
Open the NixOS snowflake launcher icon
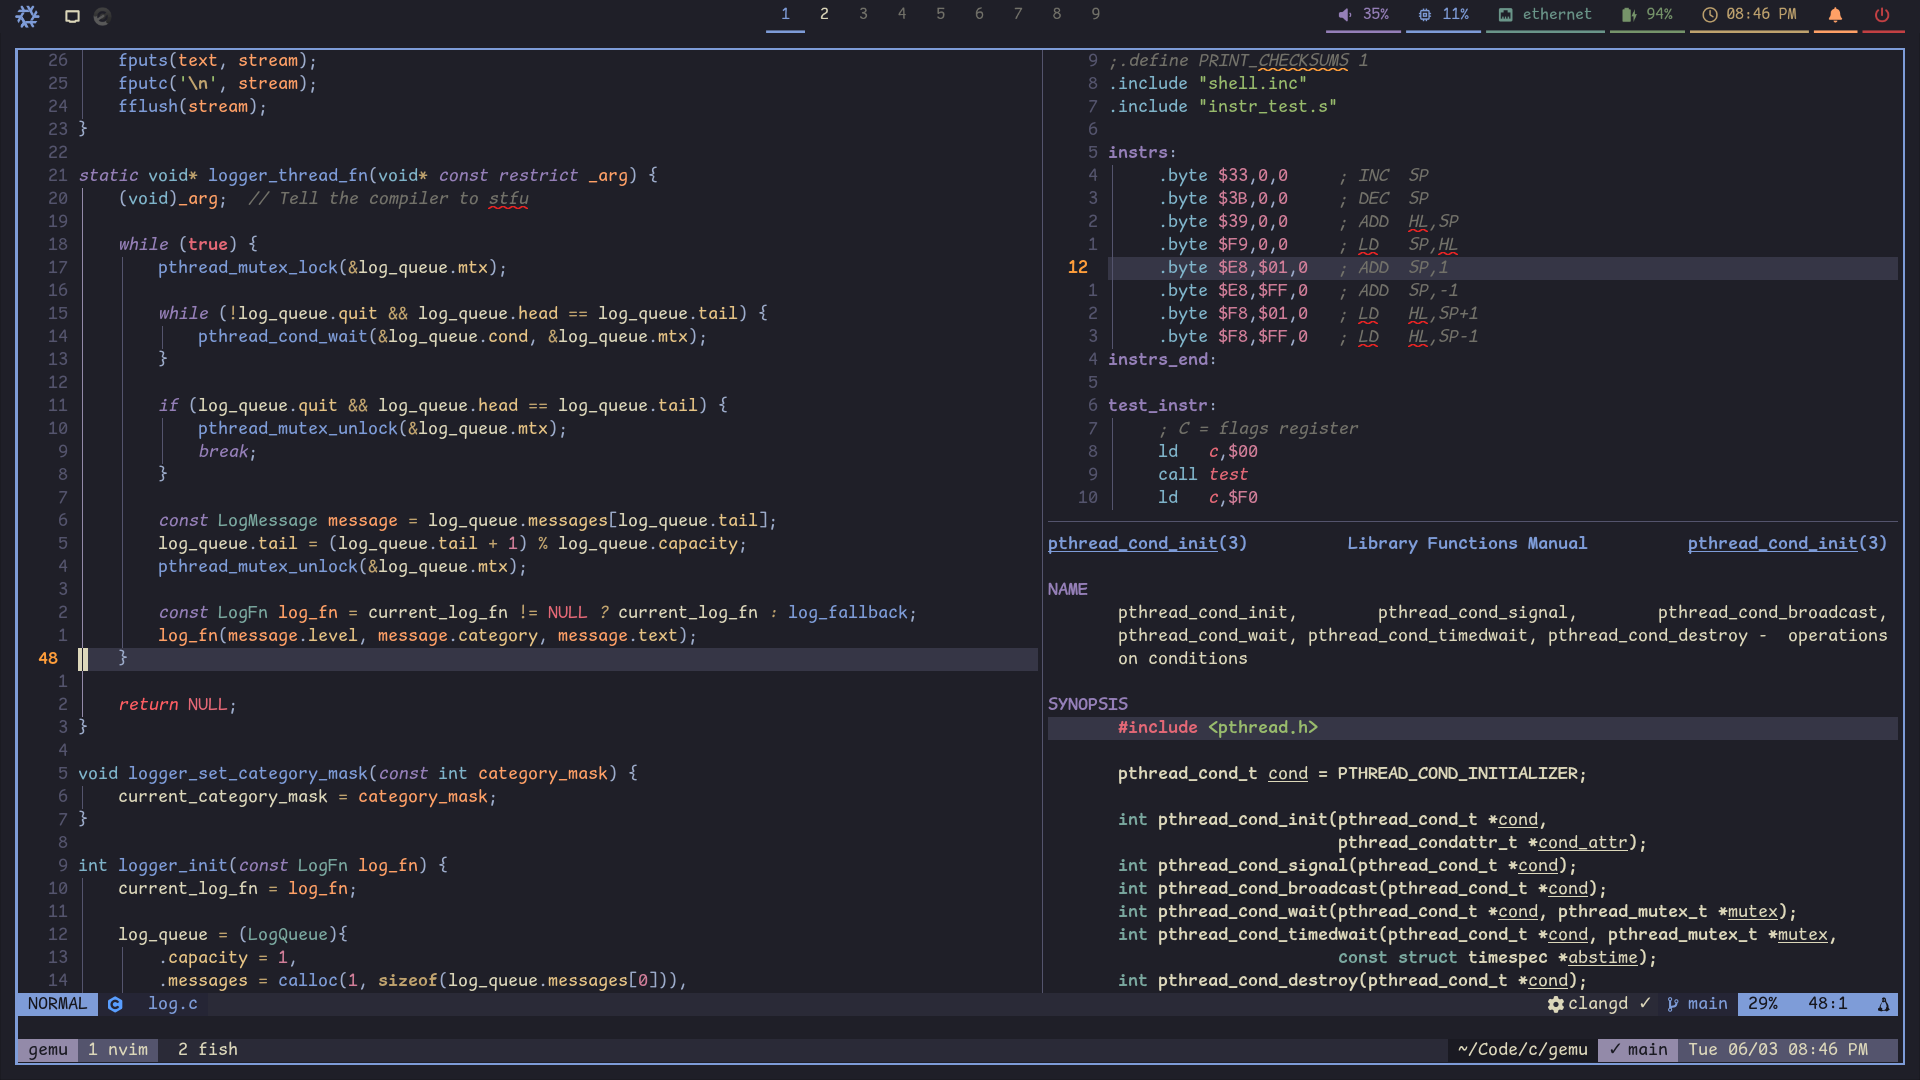[27, 16]
